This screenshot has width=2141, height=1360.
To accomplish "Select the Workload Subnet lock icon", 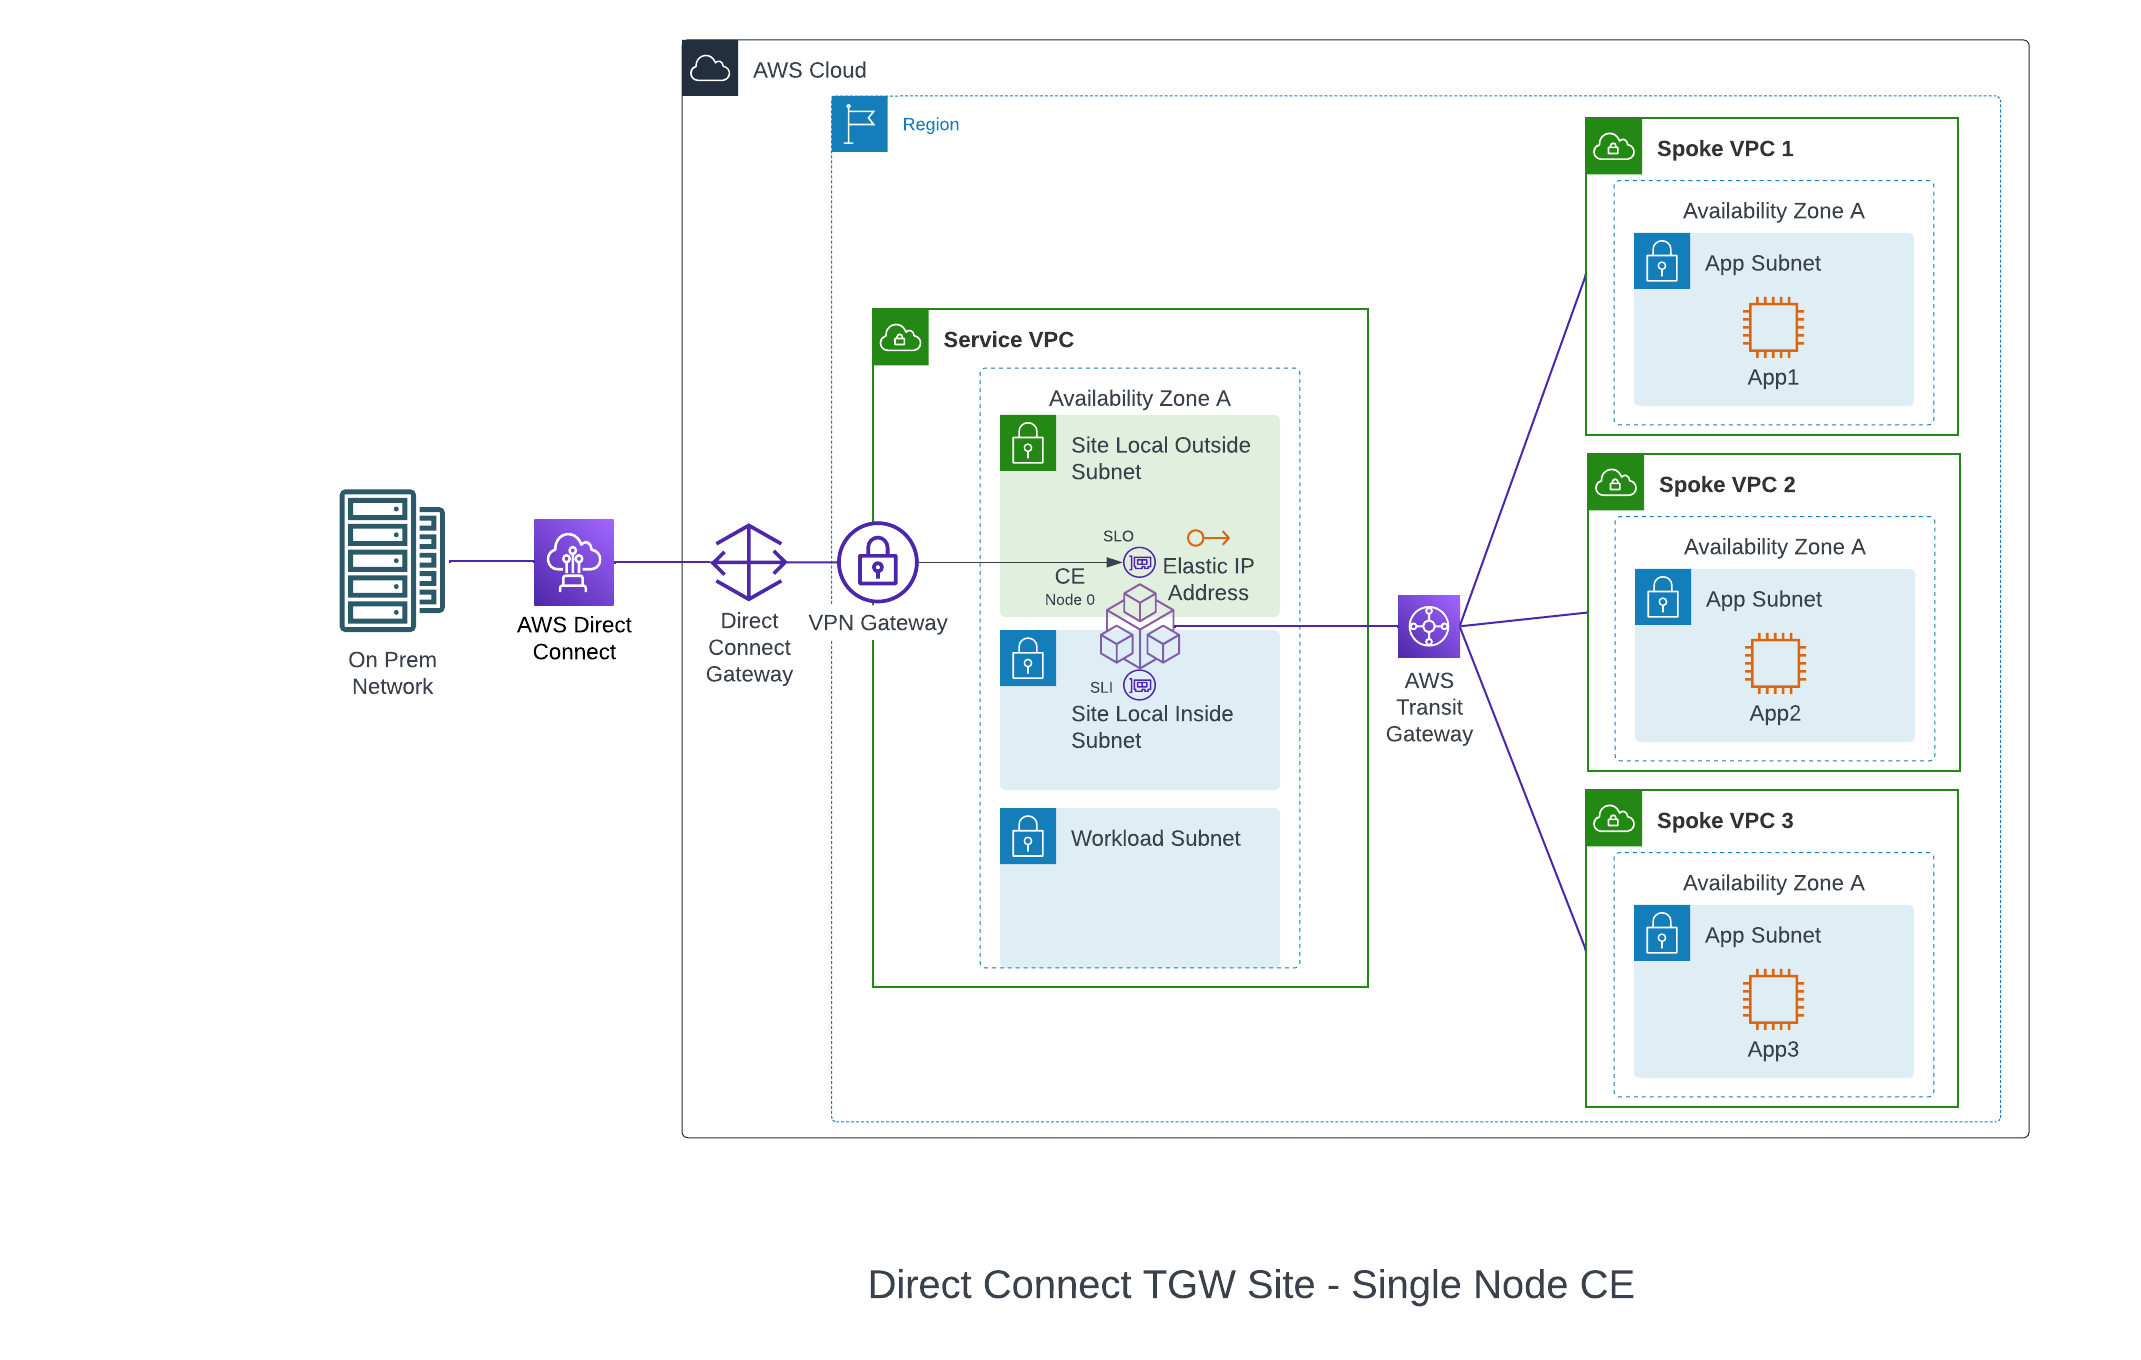I will point(1028,837).
